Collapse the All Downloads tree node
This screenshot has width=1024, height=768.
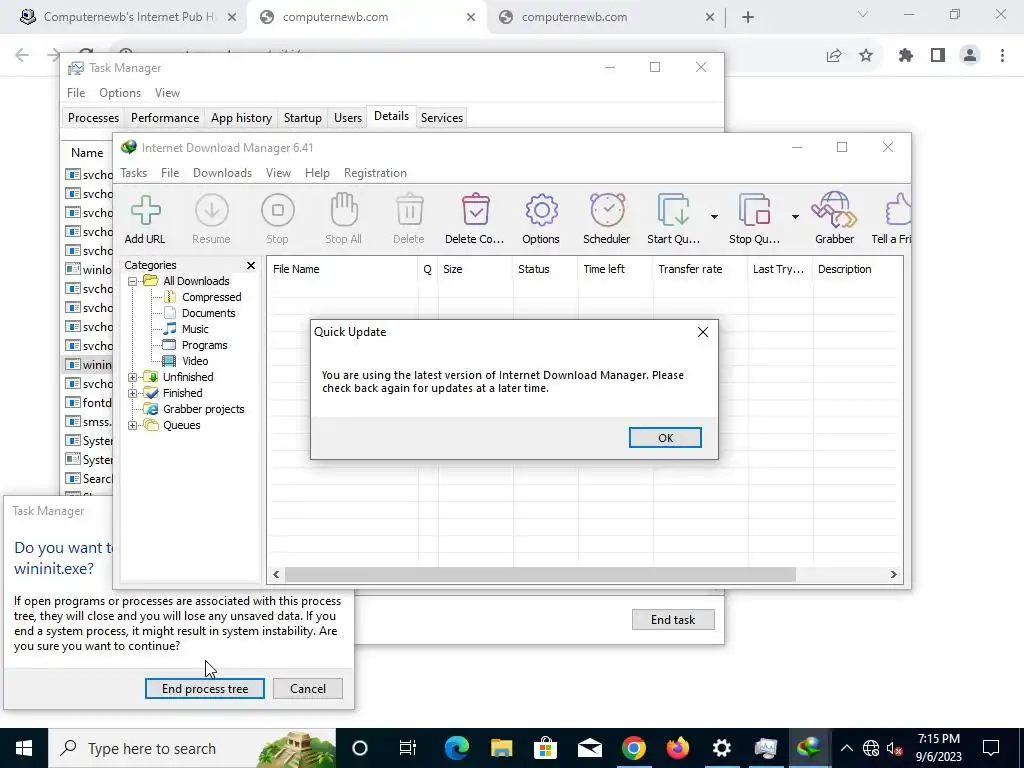[133, 281]
